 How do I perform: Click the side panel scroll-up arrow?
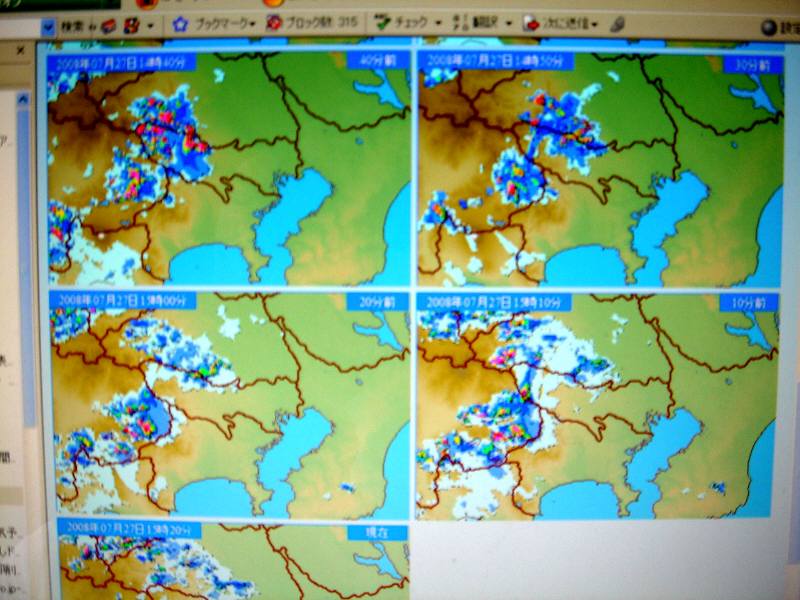click(23, 99)
